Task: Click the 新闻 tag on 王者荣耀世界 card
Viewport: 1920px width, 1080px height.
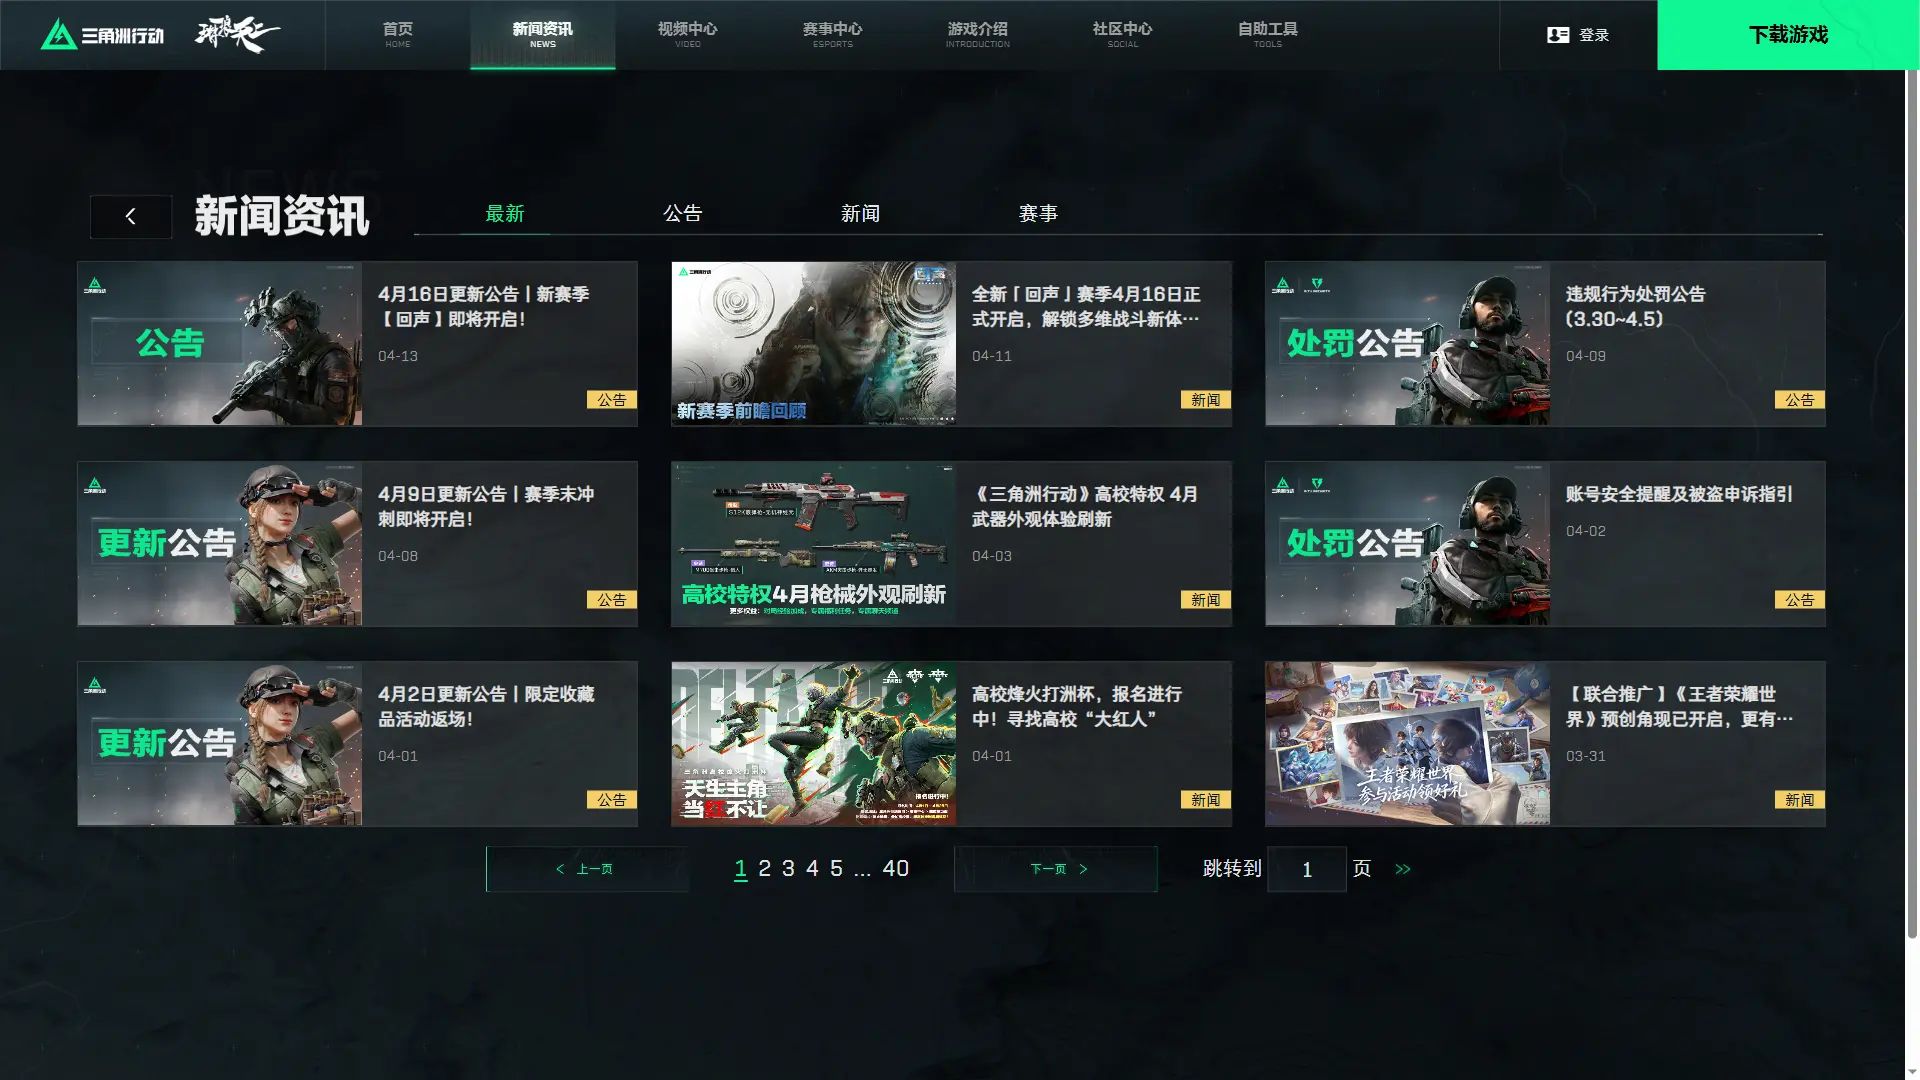Action: point(1799,800)
